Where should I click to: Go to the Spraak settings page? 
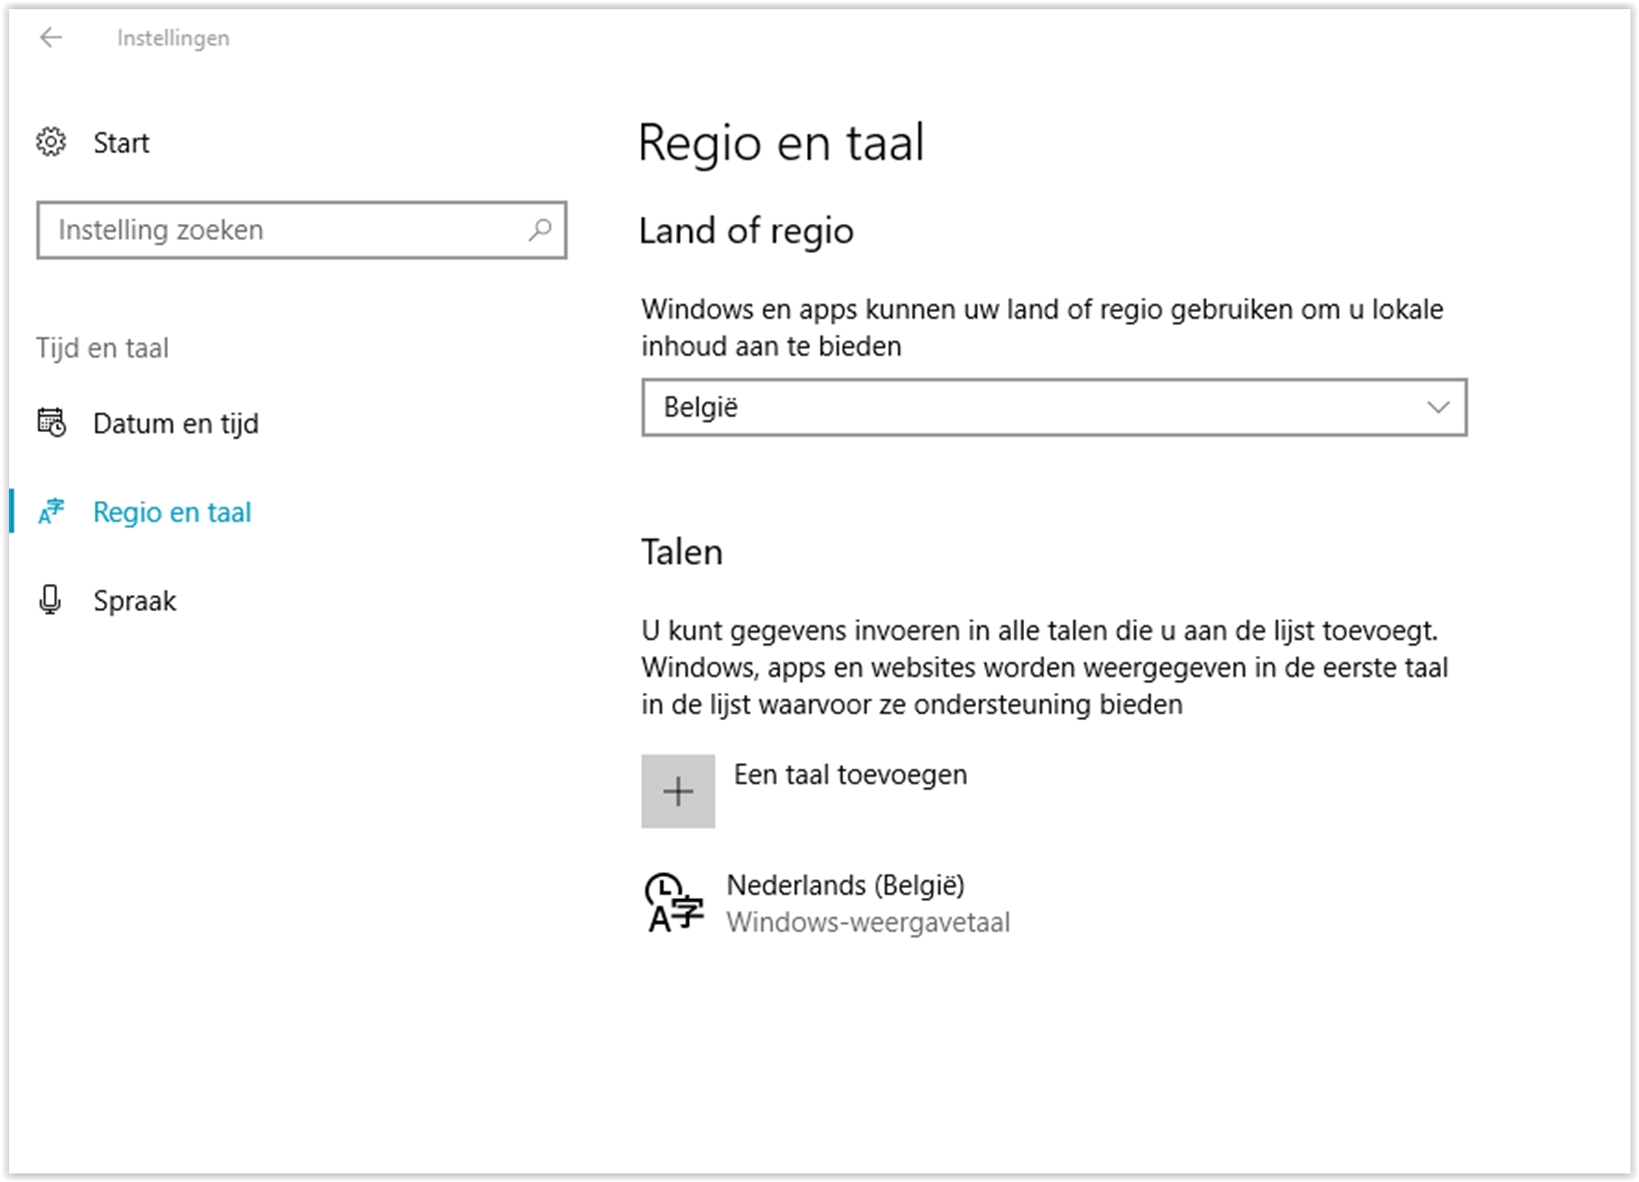coord(135,601)
